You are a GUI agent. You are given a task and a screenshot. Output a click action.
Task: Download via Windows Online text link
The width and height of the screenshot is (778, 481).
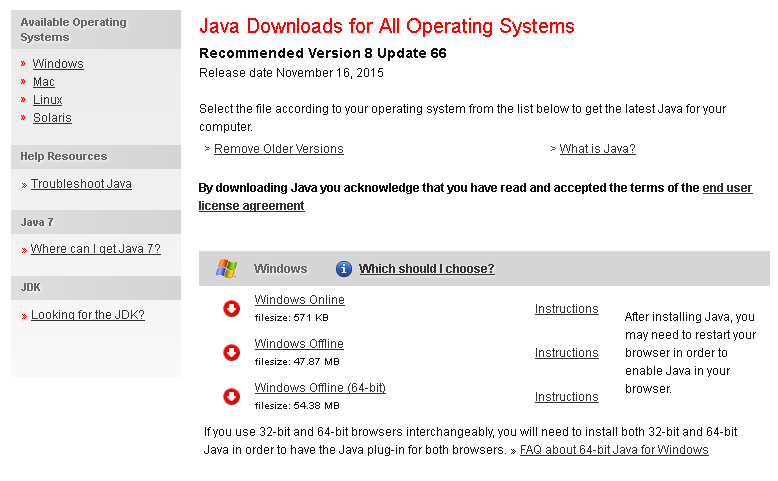pyautogui.click(x=299, y=300)
